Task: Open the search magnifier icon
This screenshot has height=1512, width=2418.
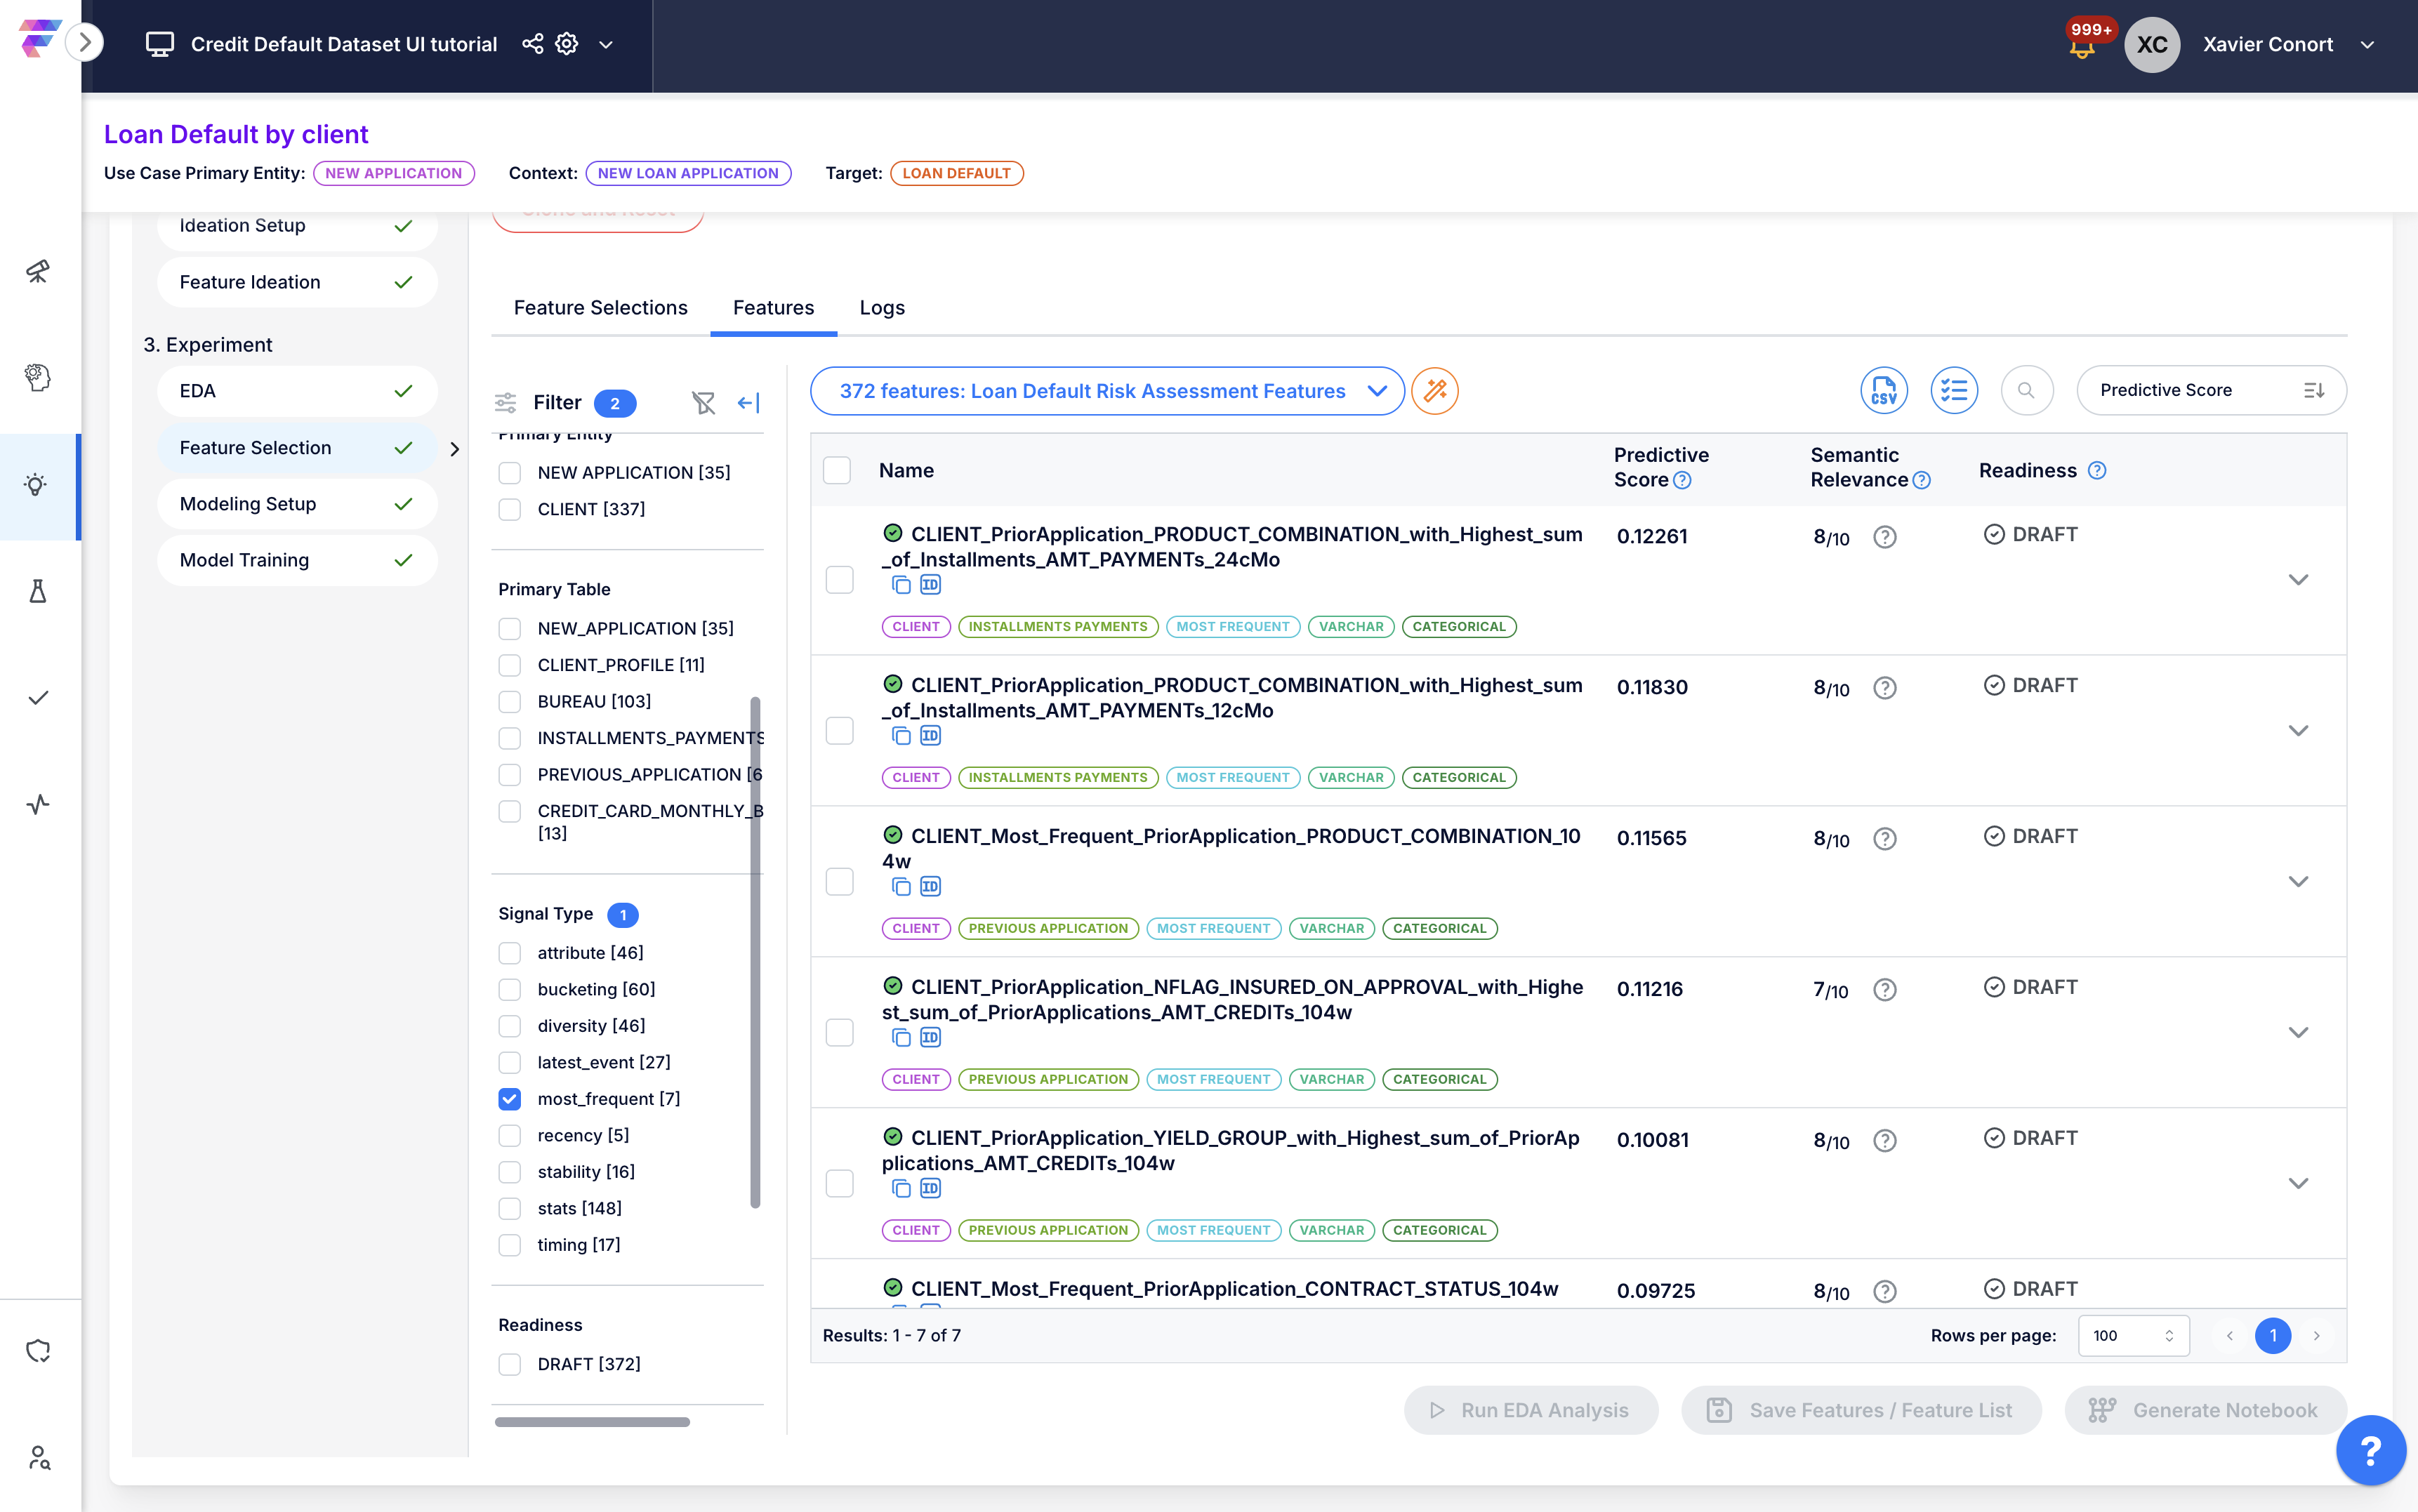Action: click(x=2026, y=390)
